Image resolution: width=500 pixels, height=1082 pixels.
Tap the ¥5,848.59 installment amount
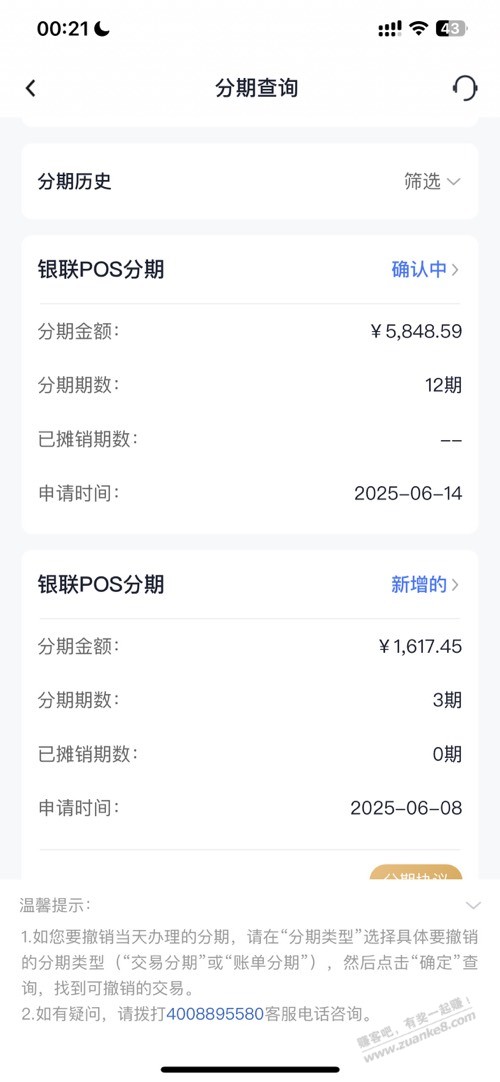click(416, 331)
